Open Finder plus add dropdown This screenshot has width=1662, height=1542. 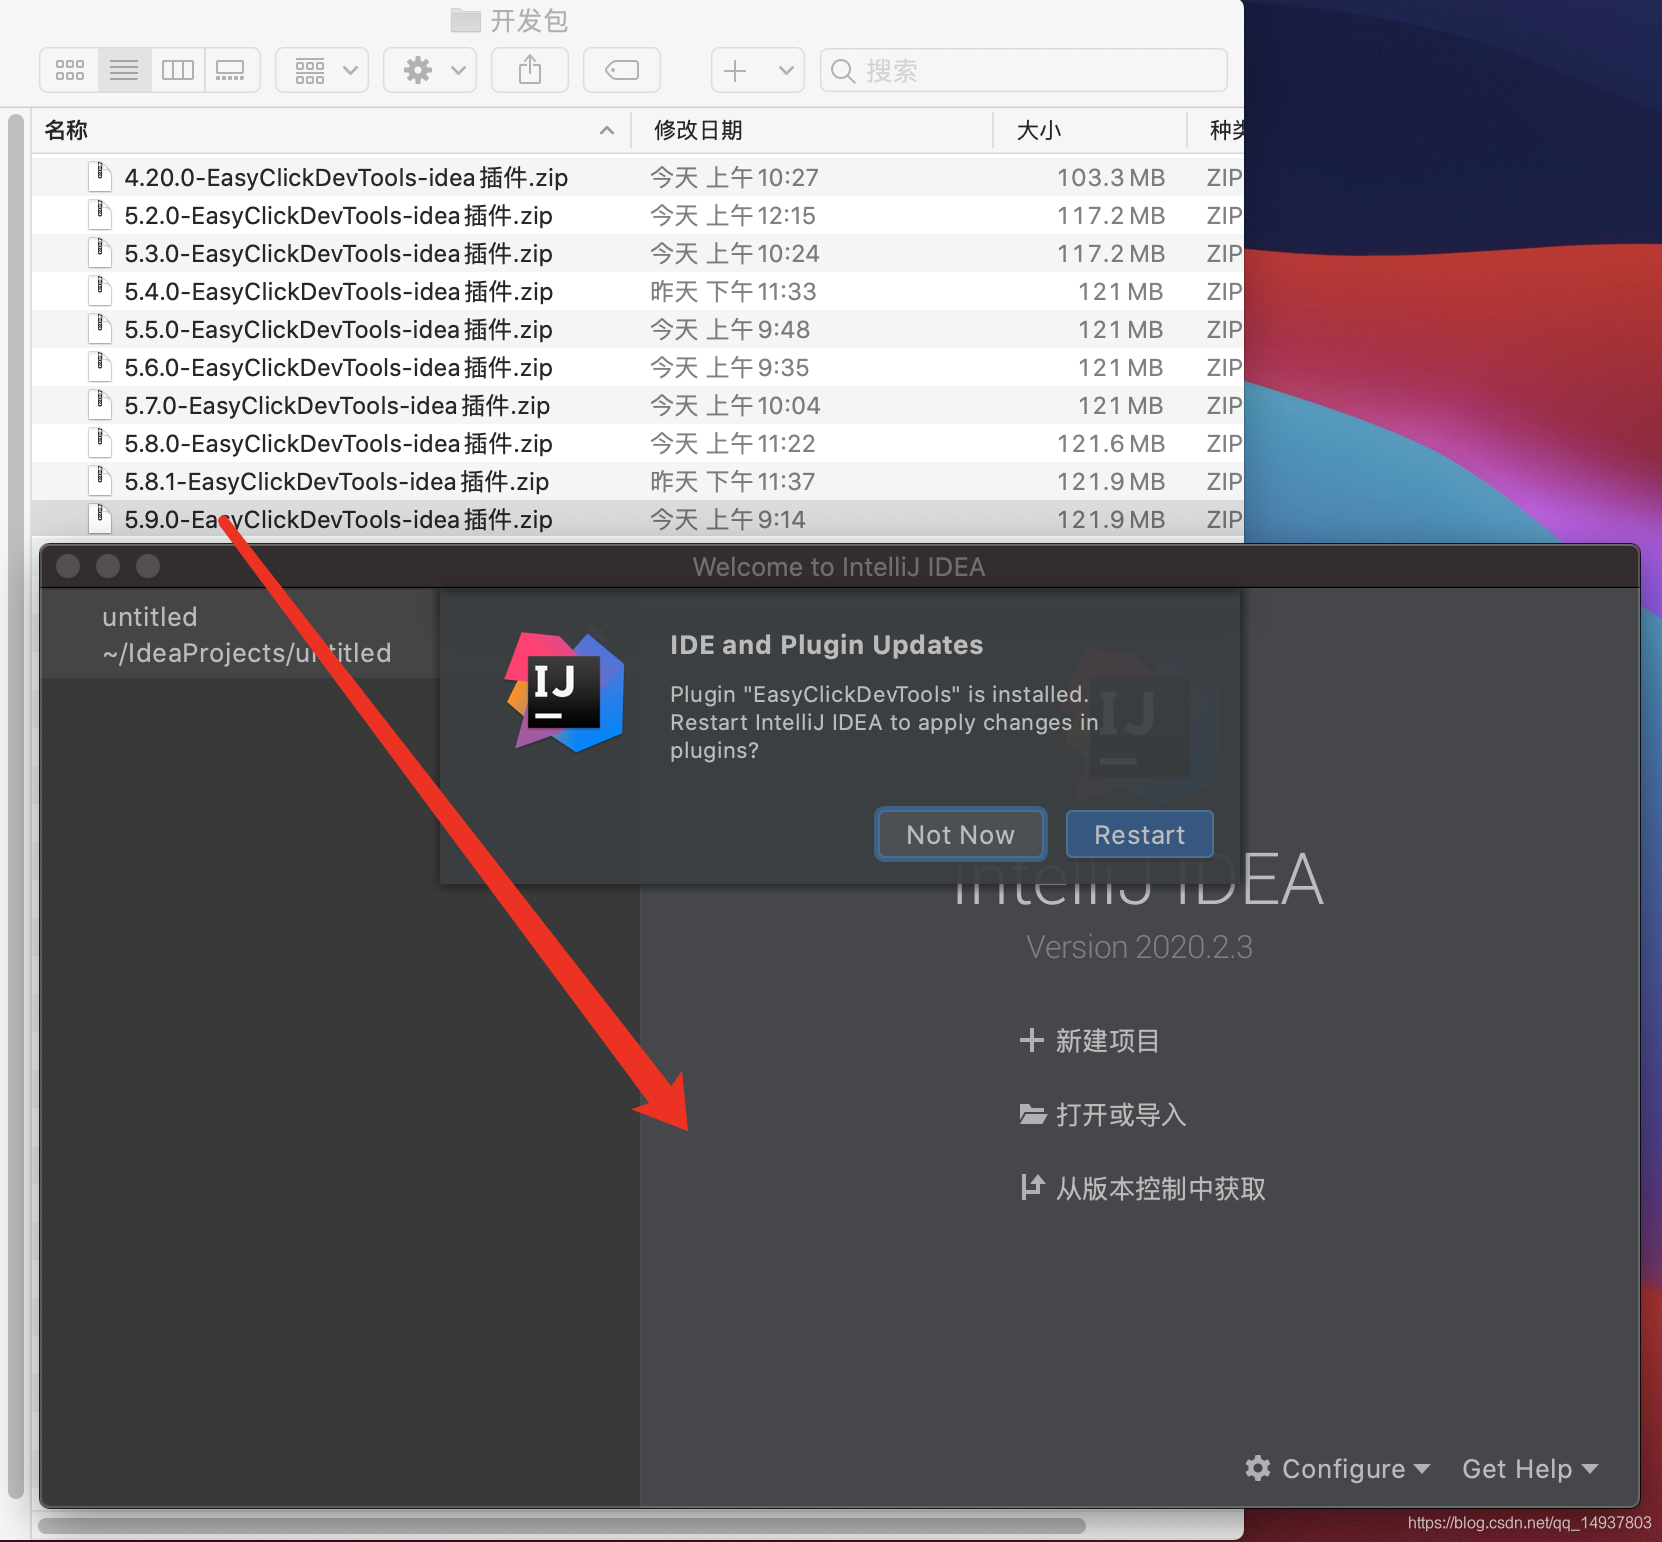(758, 70)
